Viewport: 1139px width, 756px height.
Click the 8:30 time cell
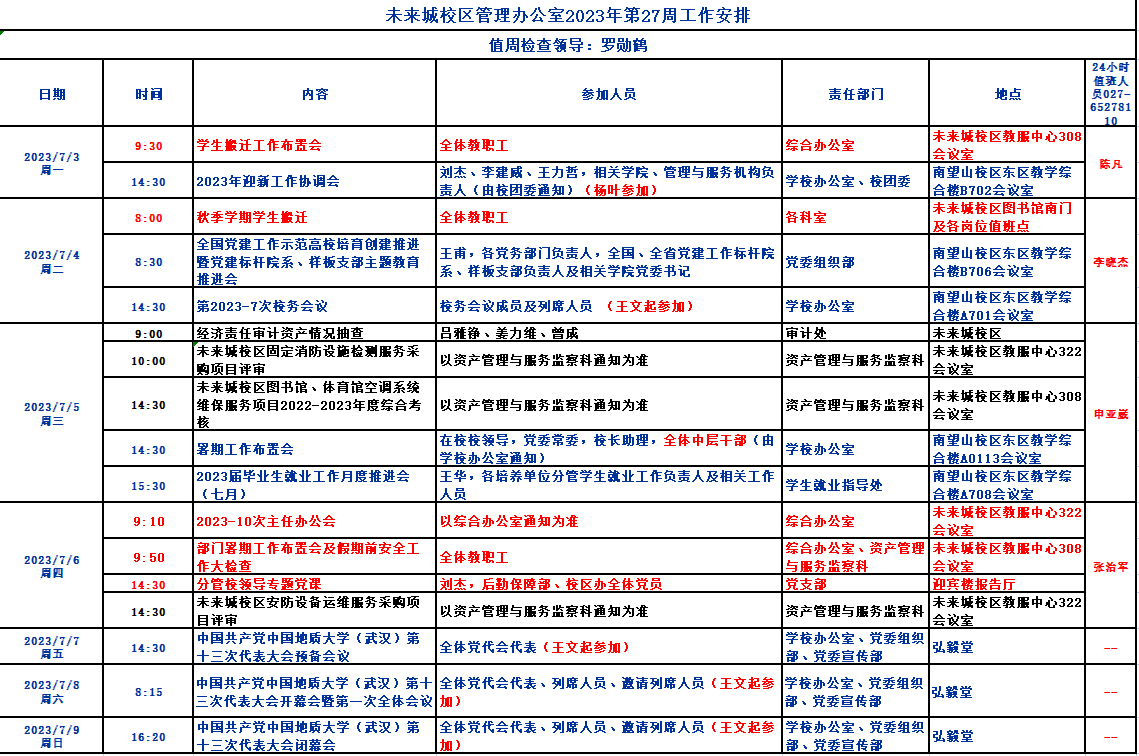click(148, 261)
